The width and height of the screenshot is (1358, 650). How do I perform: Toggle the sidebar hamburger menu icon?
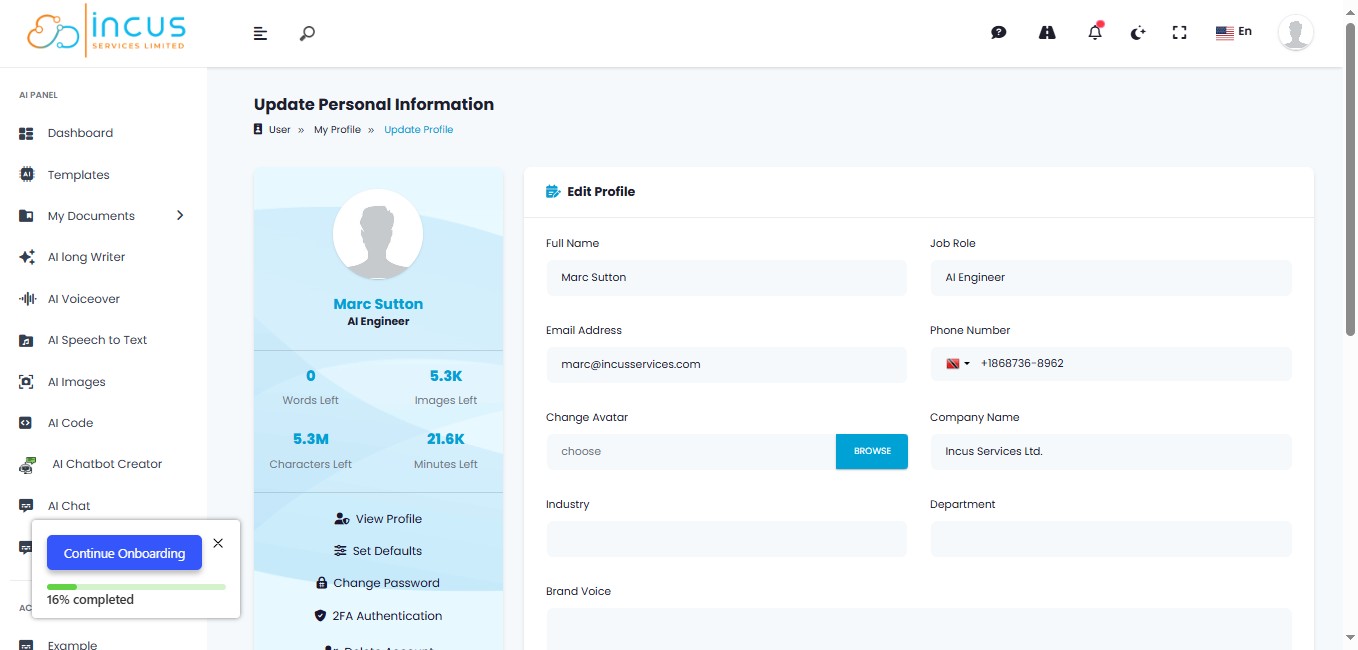260,33
